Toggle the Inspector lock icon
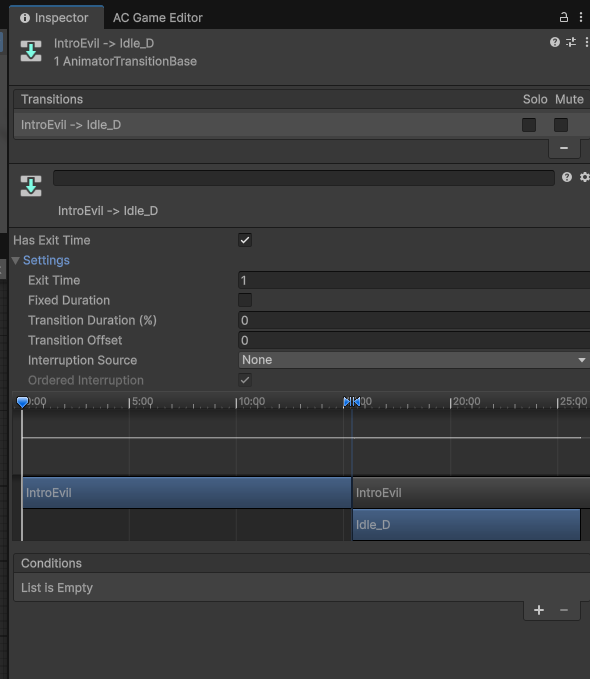Image resolution: width=590 pixels, height=679 pixels. click(x=564, y=17)
